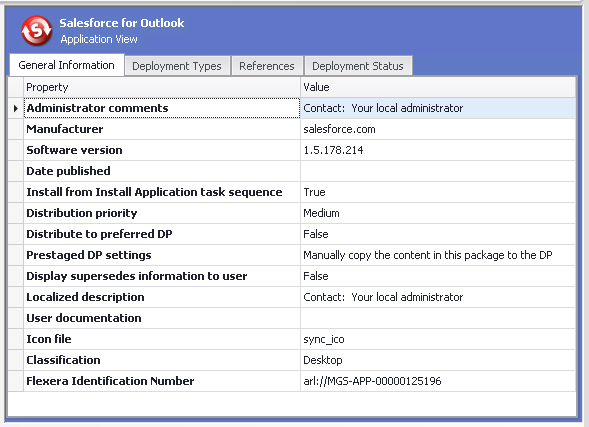Select the Manufacturer property cell
Image resolution: width=589 pixels, height=427 pixels.
(162, 129)
